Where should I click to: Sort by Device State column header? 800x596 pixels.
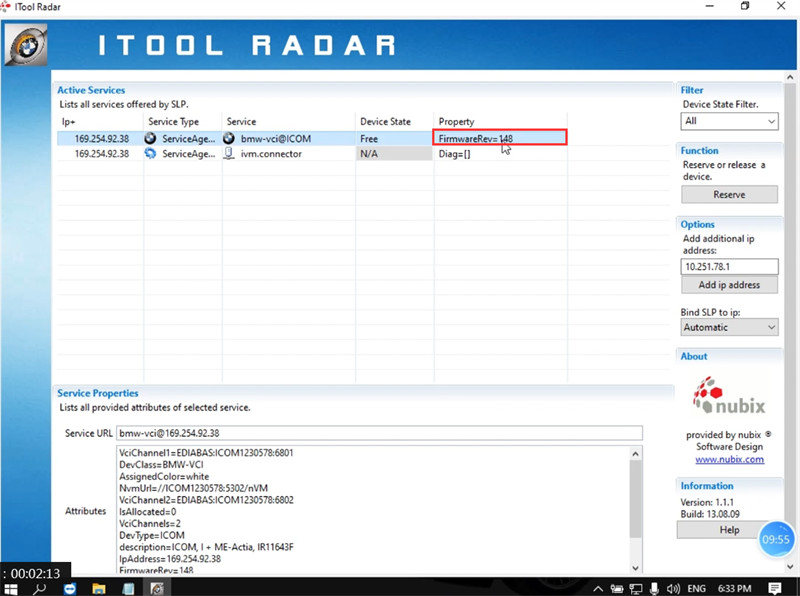pos(394,121)
